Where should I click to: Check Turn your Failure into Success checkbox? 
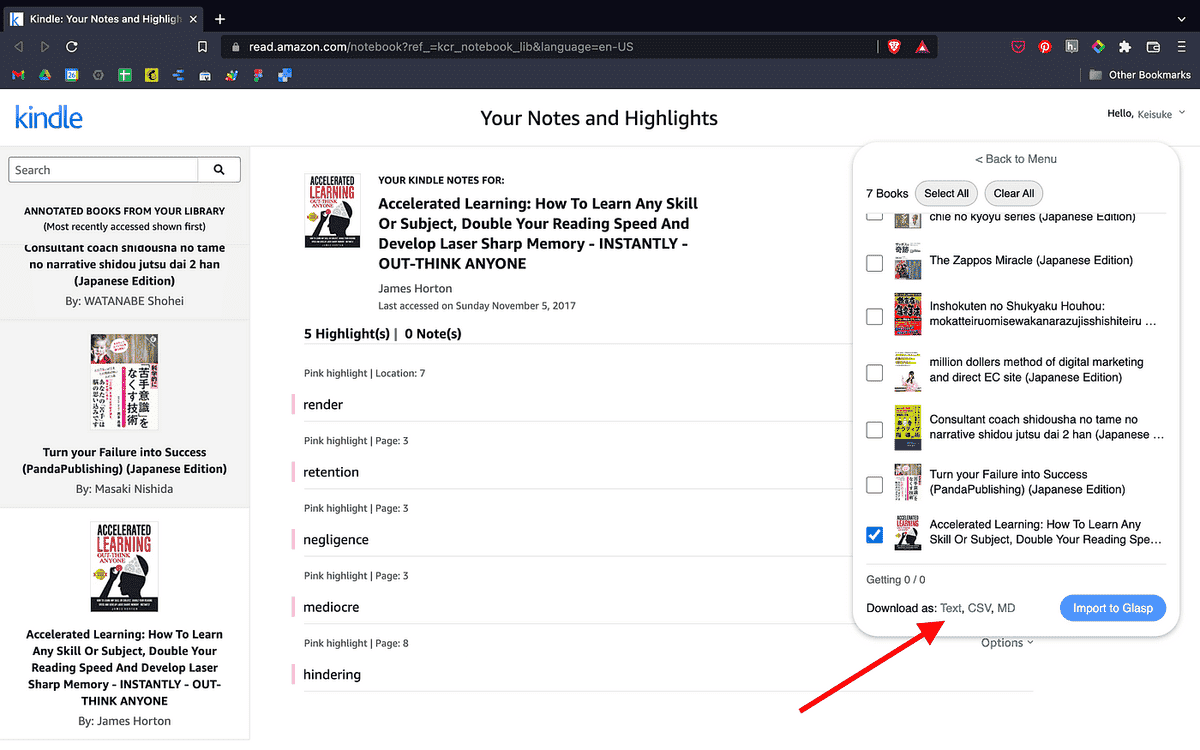874,484
